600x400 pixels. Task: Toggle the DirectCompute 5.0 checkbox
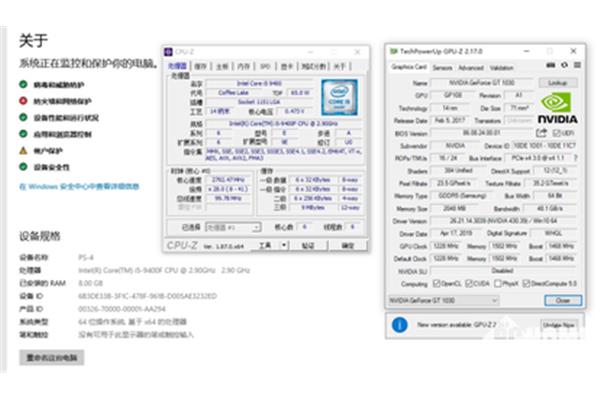click(x=526, y=284)
